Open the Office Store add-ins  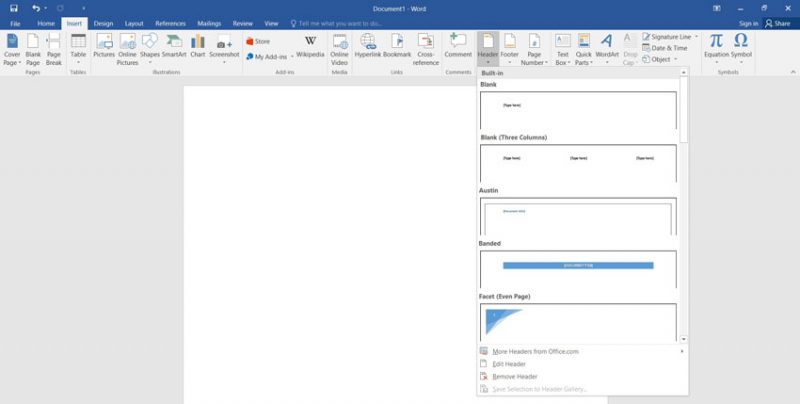[x=258, y=41]
